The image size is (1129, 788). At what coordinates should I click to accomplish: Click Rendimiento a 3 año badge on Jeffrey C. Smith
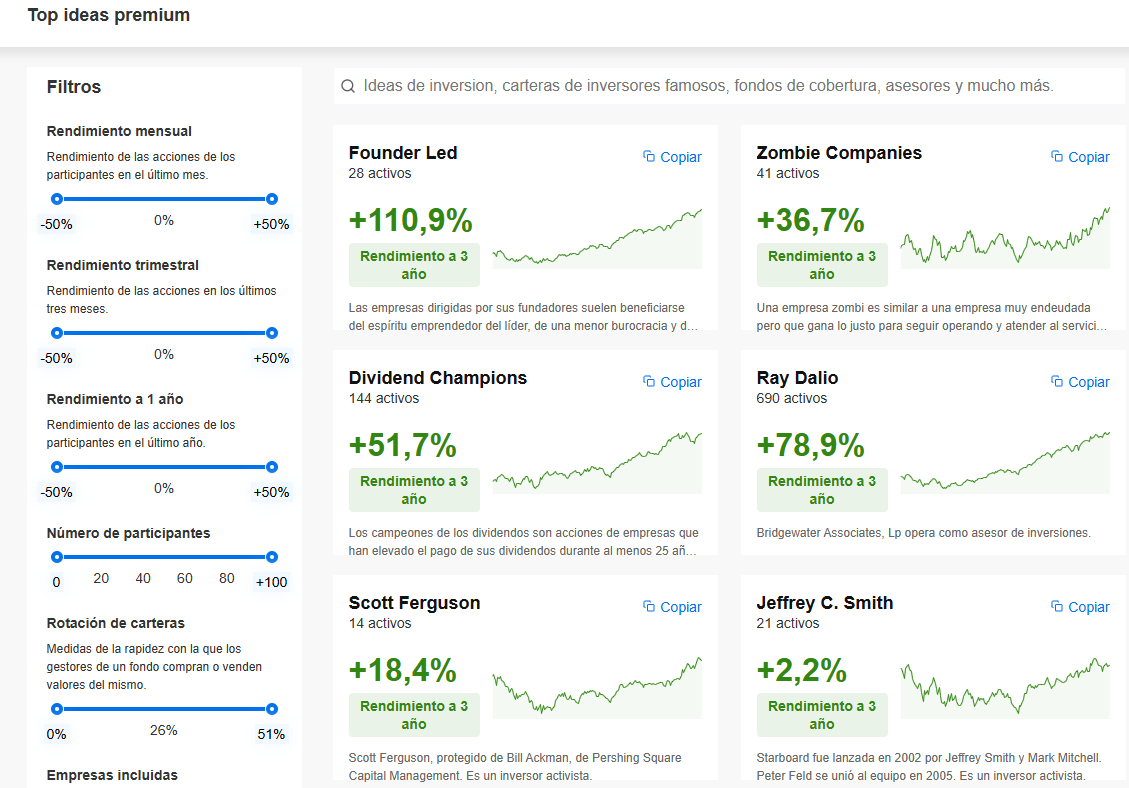pos(822,715)
